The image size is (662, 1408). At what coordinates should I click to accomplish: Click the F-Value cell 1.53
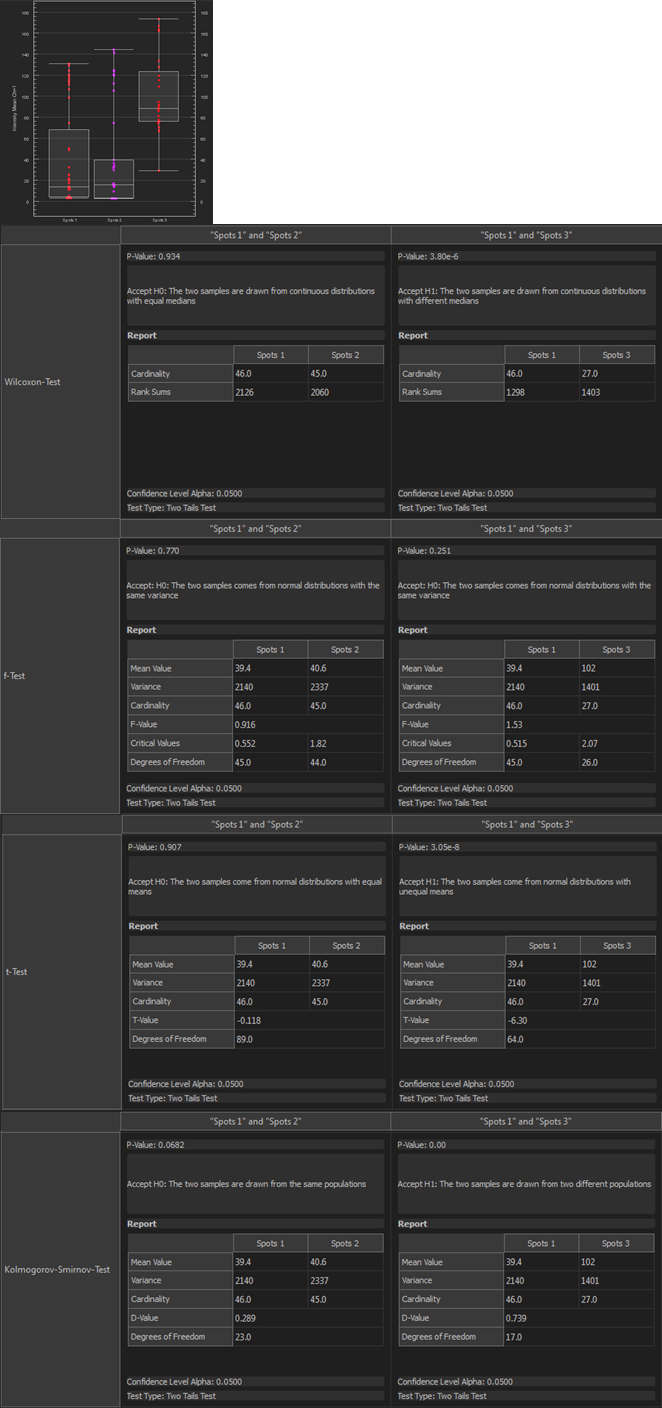pyautogui.click(x=579, y=724)
